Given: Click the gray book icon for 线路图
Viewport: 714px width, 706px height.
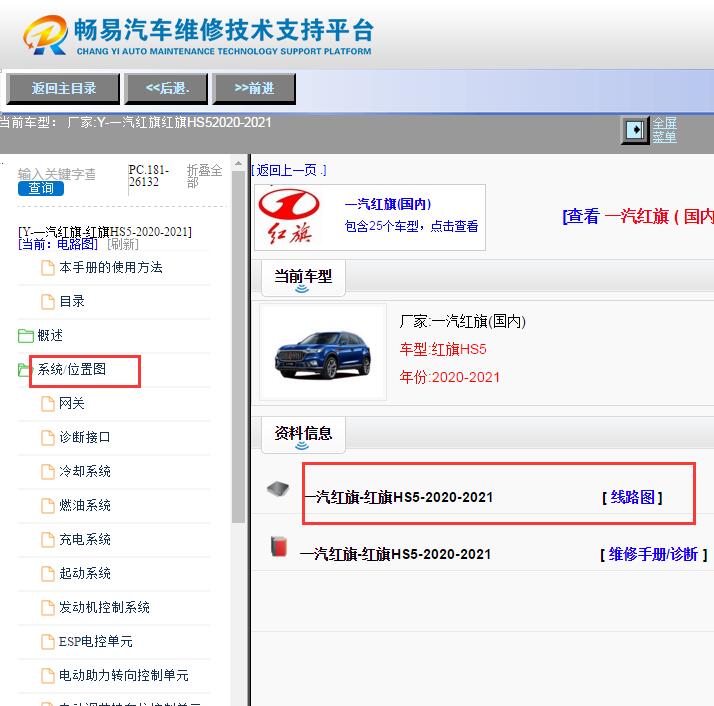Looking at the screenshot, I should [278, 489].
